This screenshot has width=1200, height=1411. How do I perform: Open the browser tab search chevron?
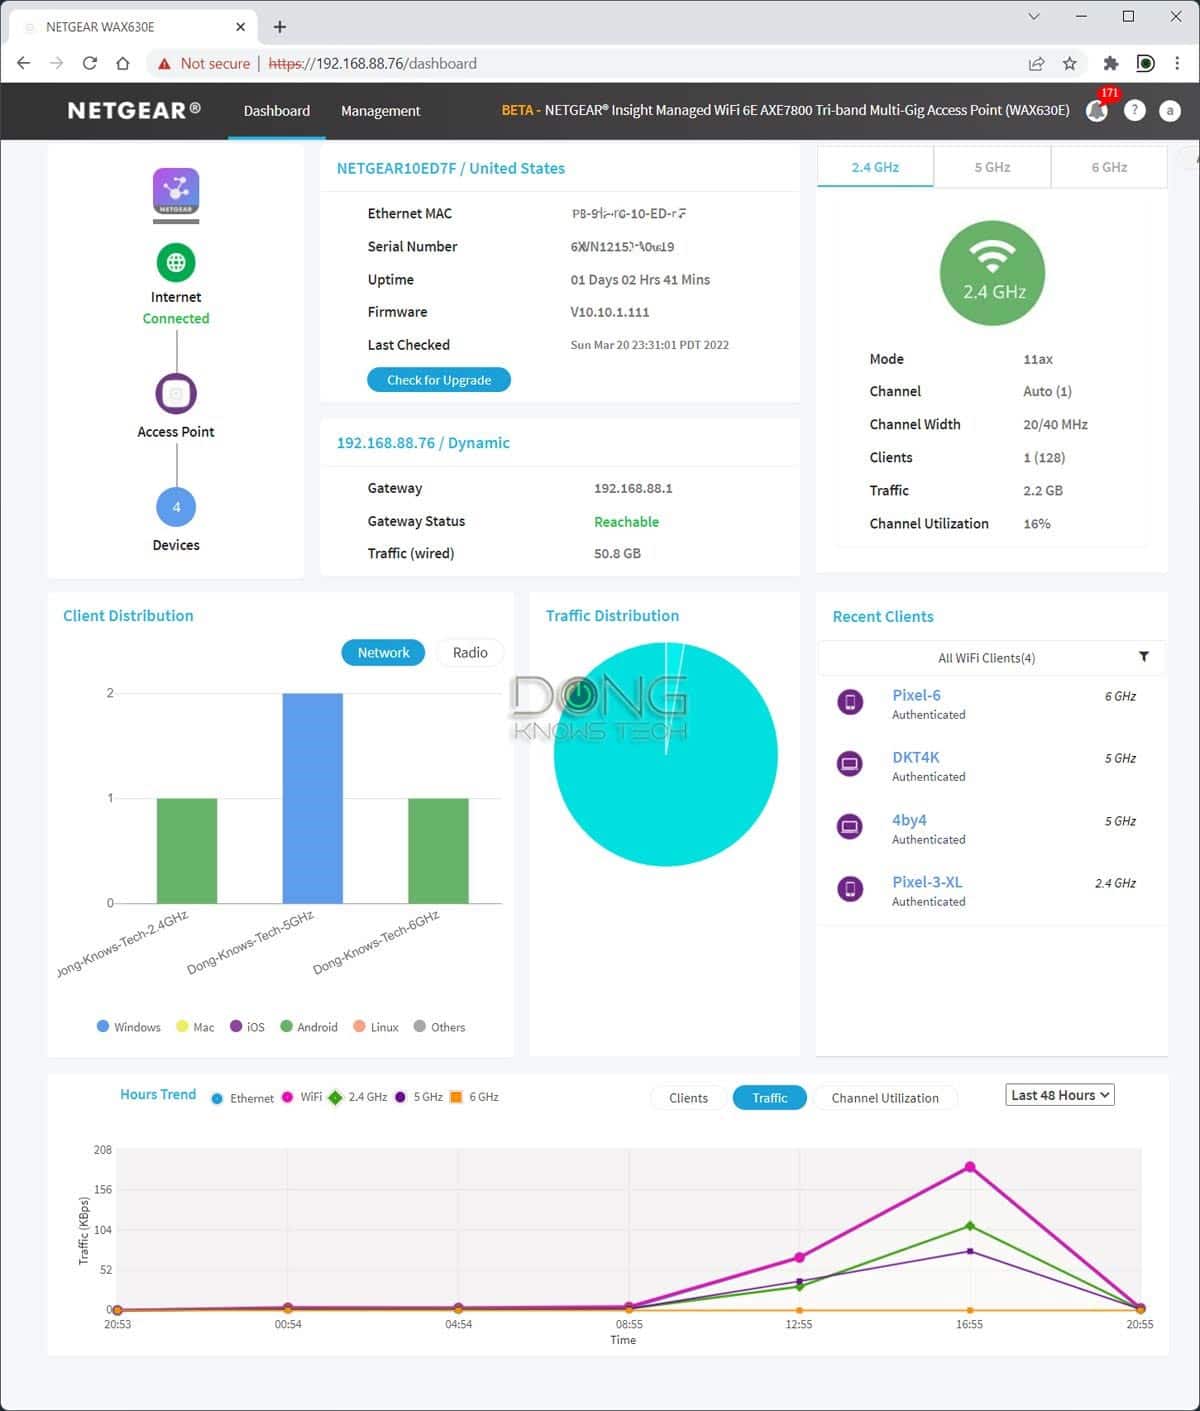click(x=1034, y=17)
